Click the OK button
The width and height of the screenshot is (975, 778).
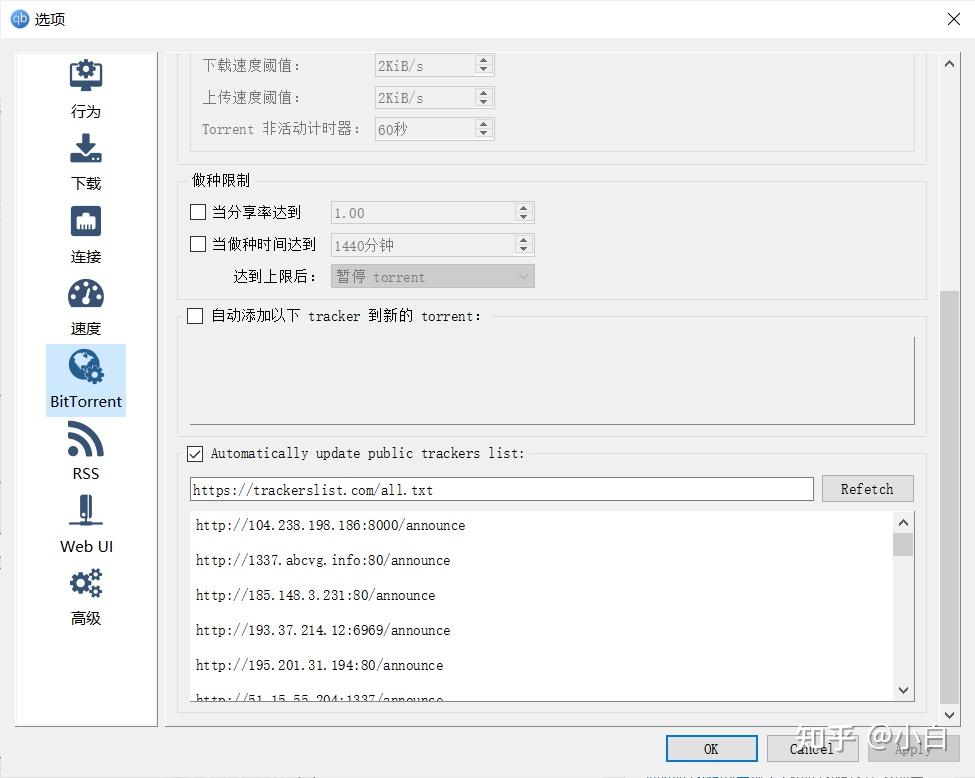pyautogui.click(x=711, y=748)
